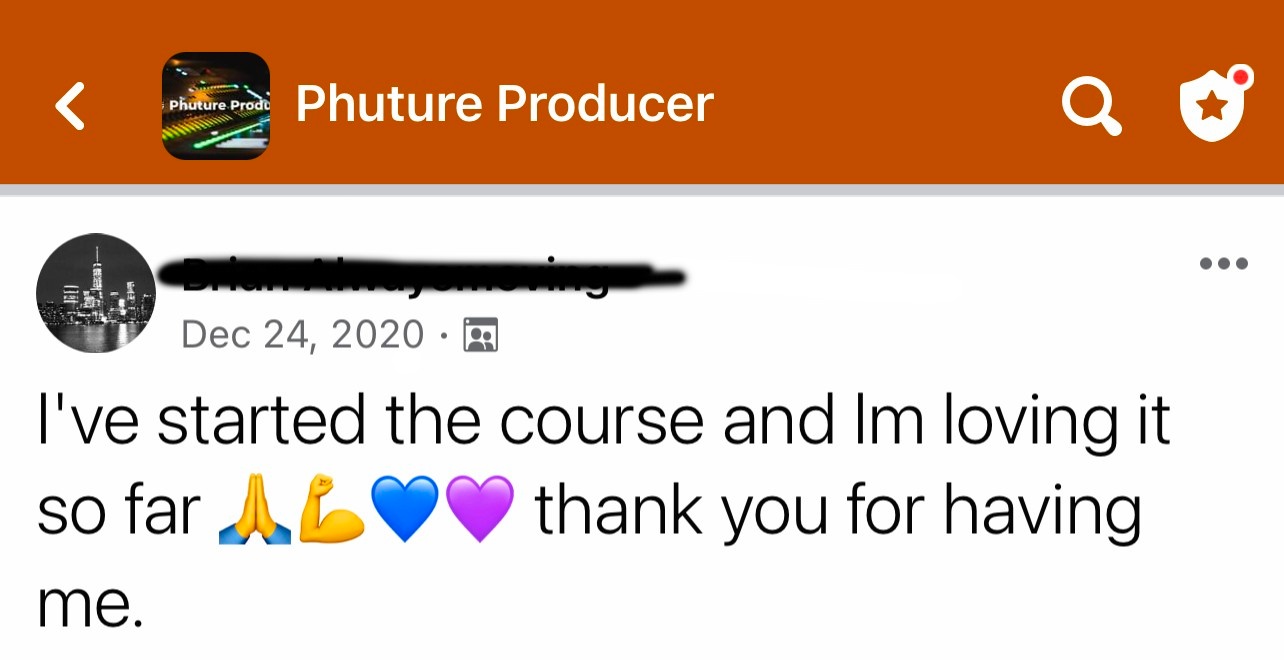Click the words "loving it" in post
Viewport: 1284px width, 660px height.
pos(1056,424)
